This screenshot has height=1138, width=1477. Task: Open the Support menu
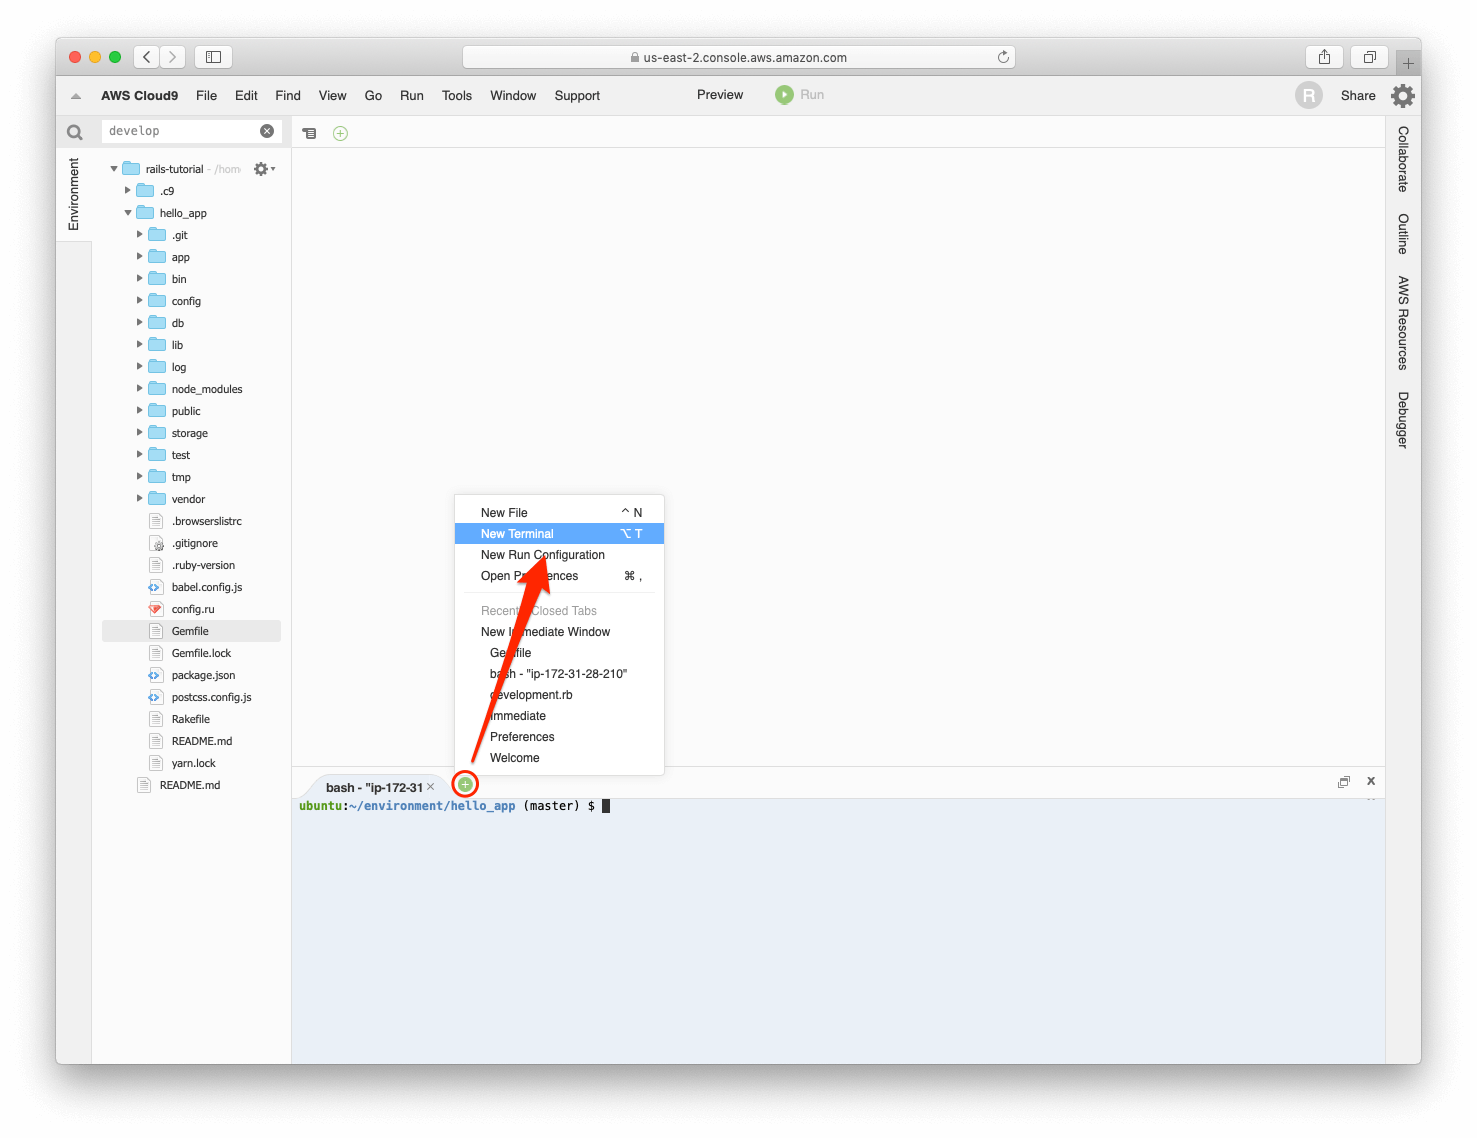[x=577, y=96]
